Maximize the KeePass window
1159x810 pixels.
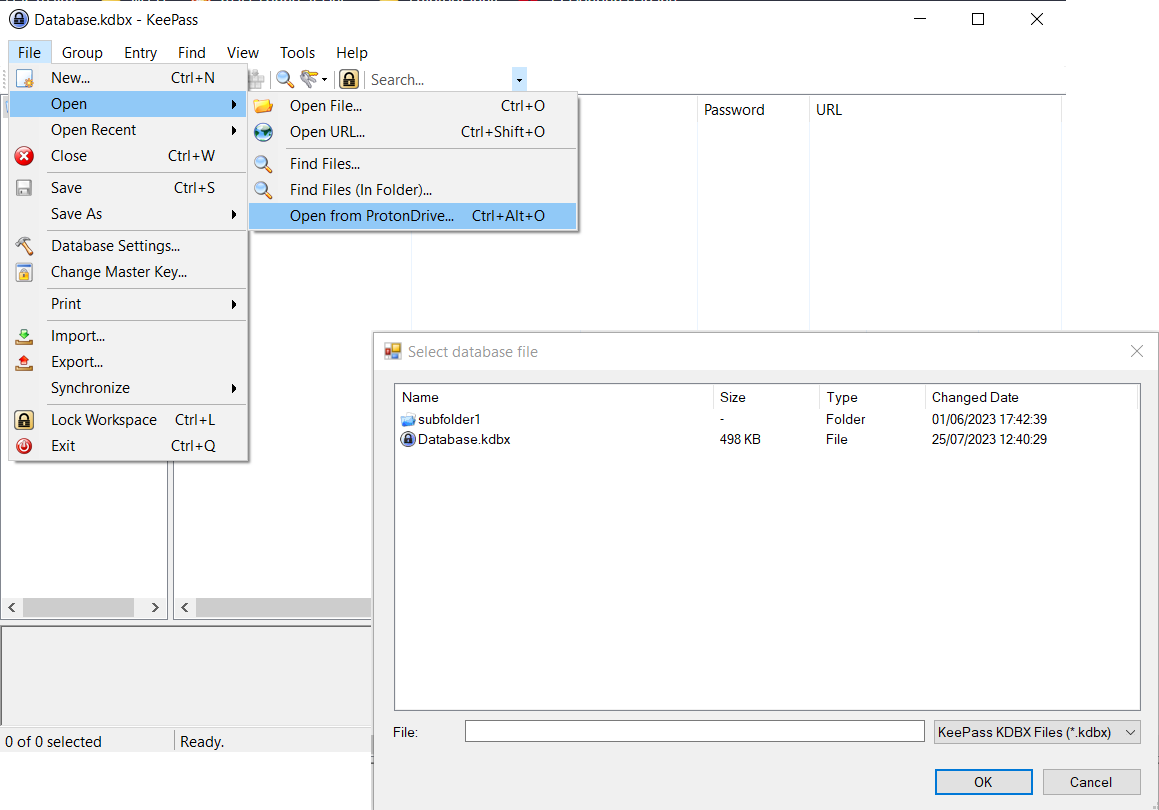tap(978, 19)
